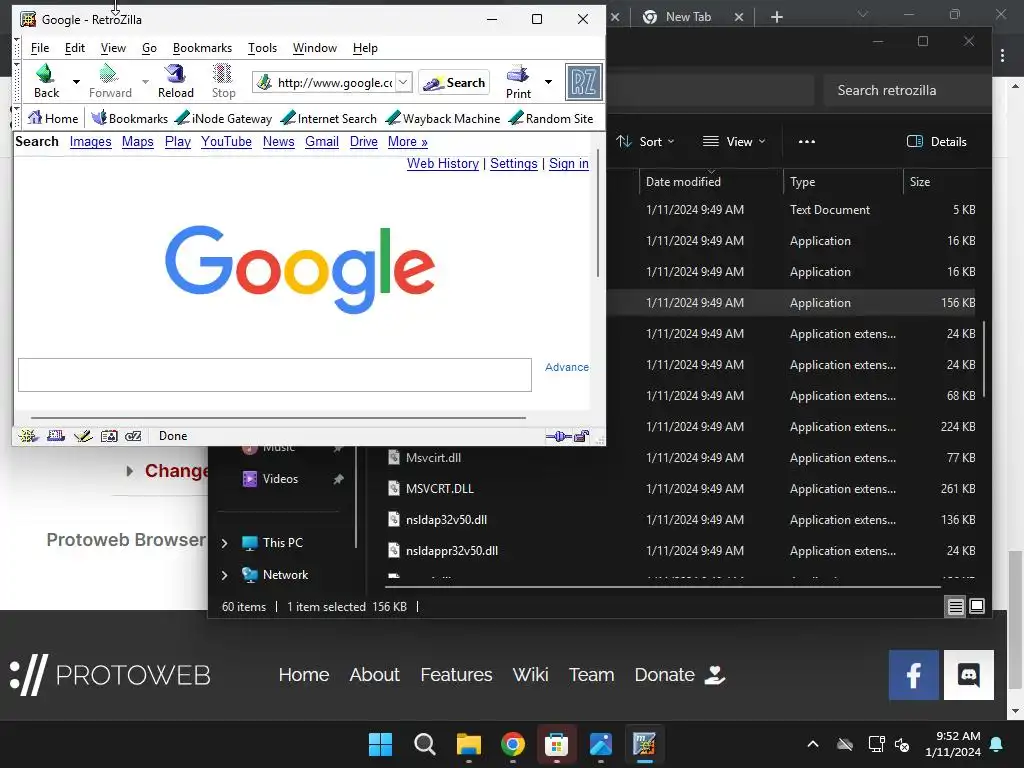This screenshot has width=1024, height=768.
Task: Open the Print options dropdown arrow
Action: coord(549,82)
